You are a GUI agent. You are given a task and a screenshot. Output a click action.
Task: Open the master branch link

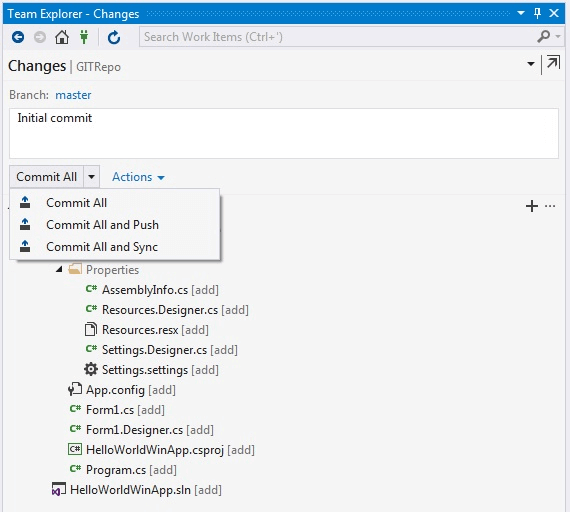click(x=73, y=95)
